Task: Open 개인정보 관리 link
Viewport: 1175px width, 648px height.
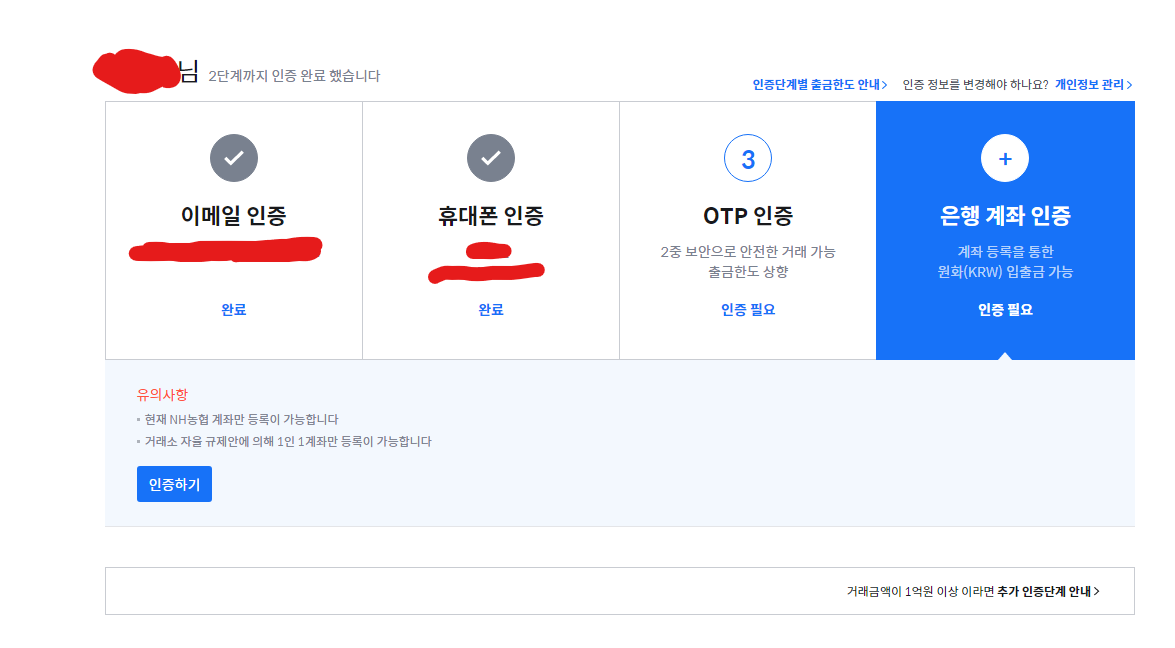Action: 1093,85
